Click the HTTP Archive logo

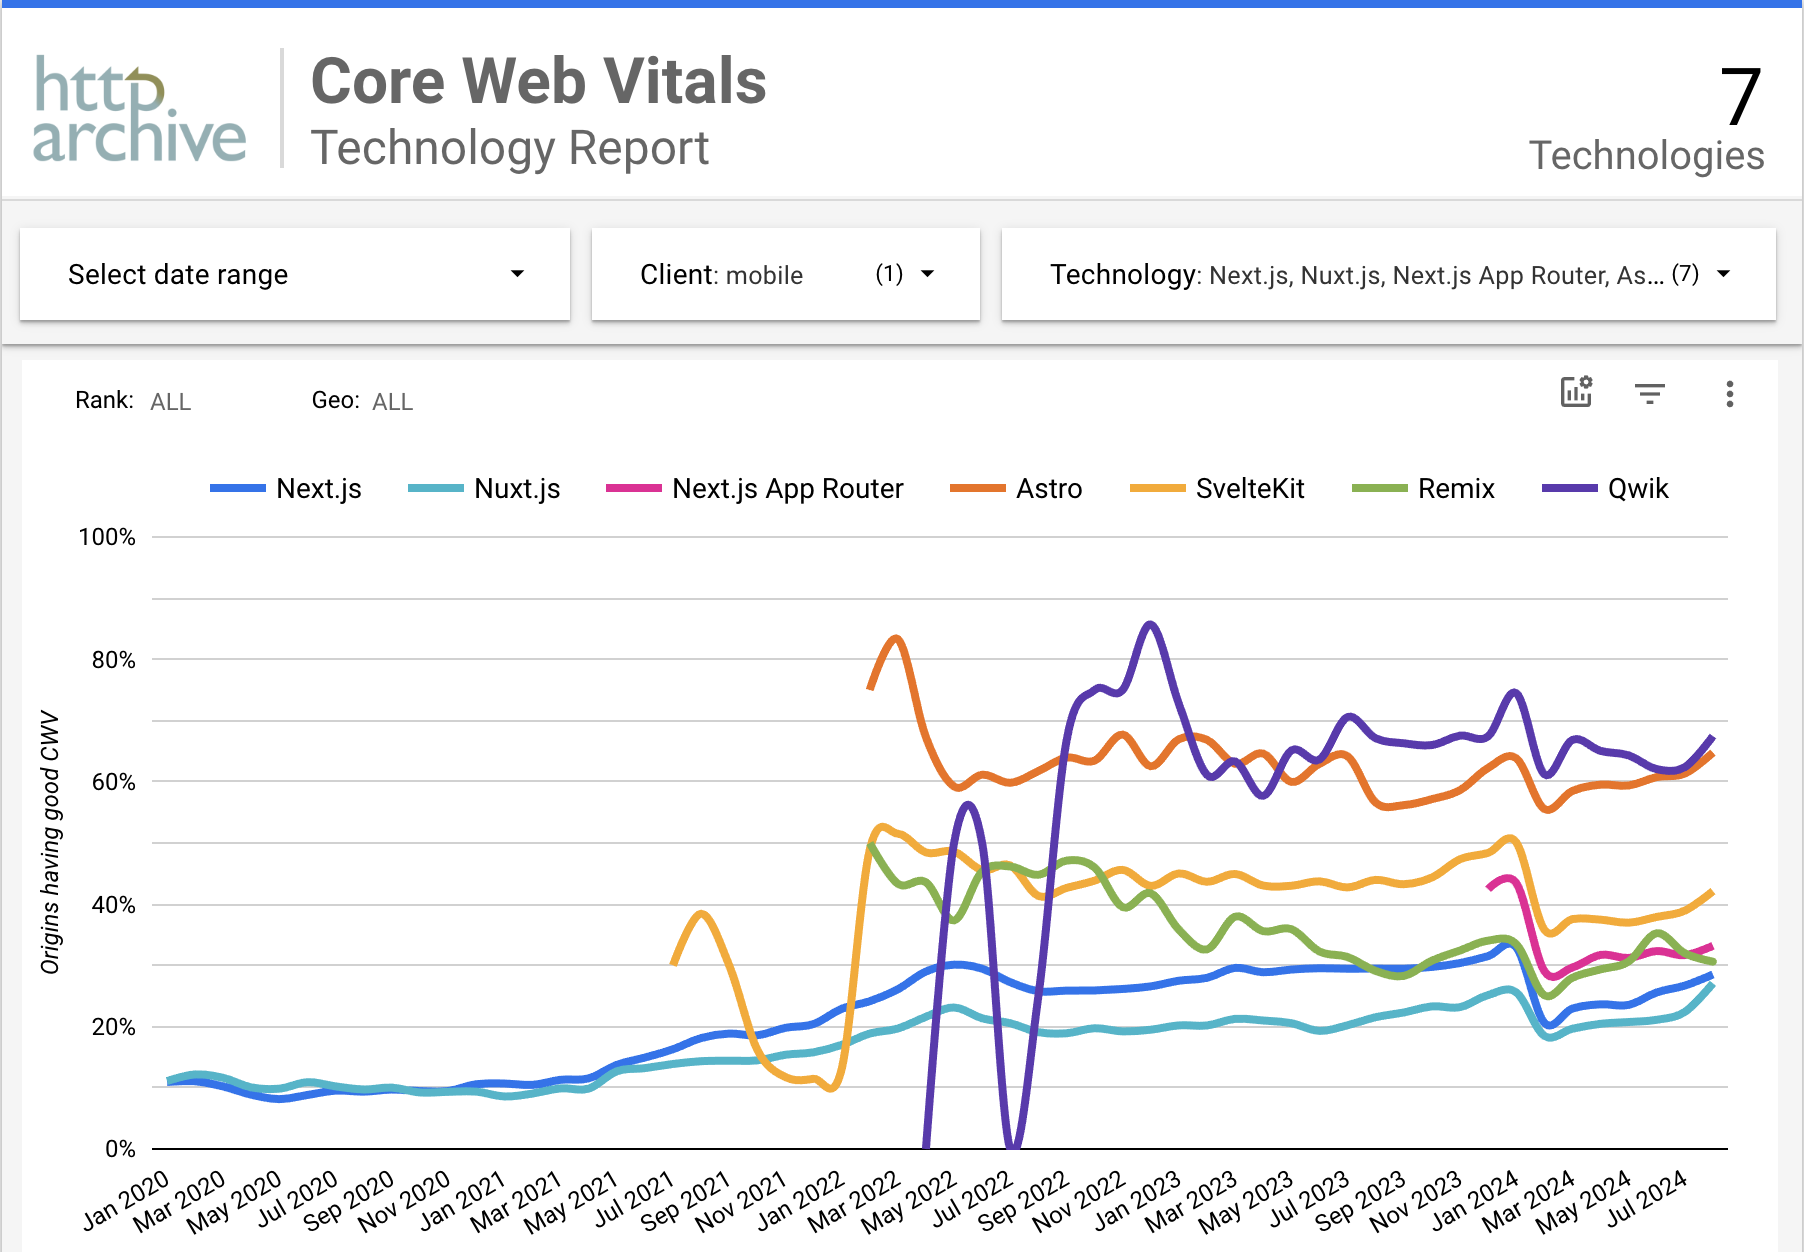point(140,109)
